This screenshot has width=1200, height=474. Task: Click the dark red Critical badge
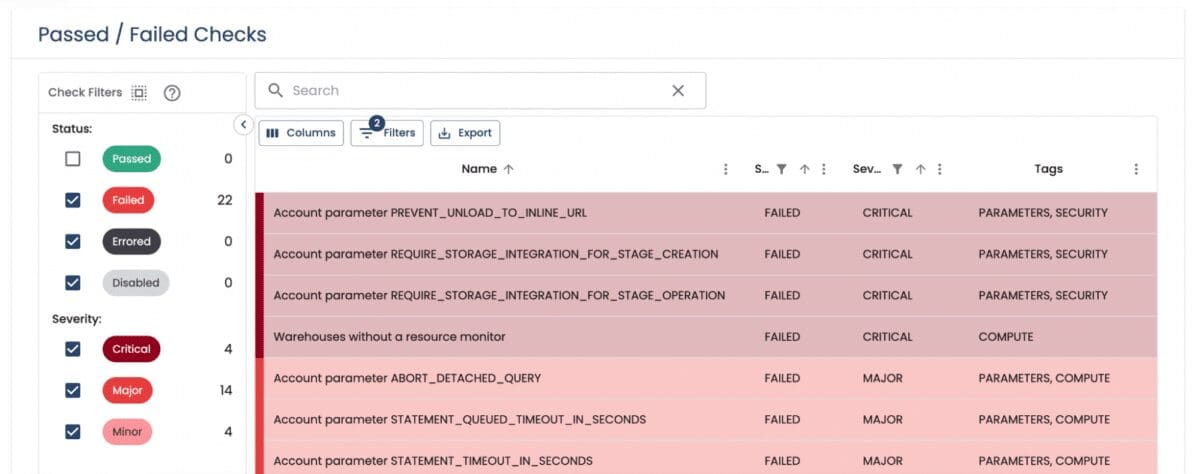coord(131,349)
